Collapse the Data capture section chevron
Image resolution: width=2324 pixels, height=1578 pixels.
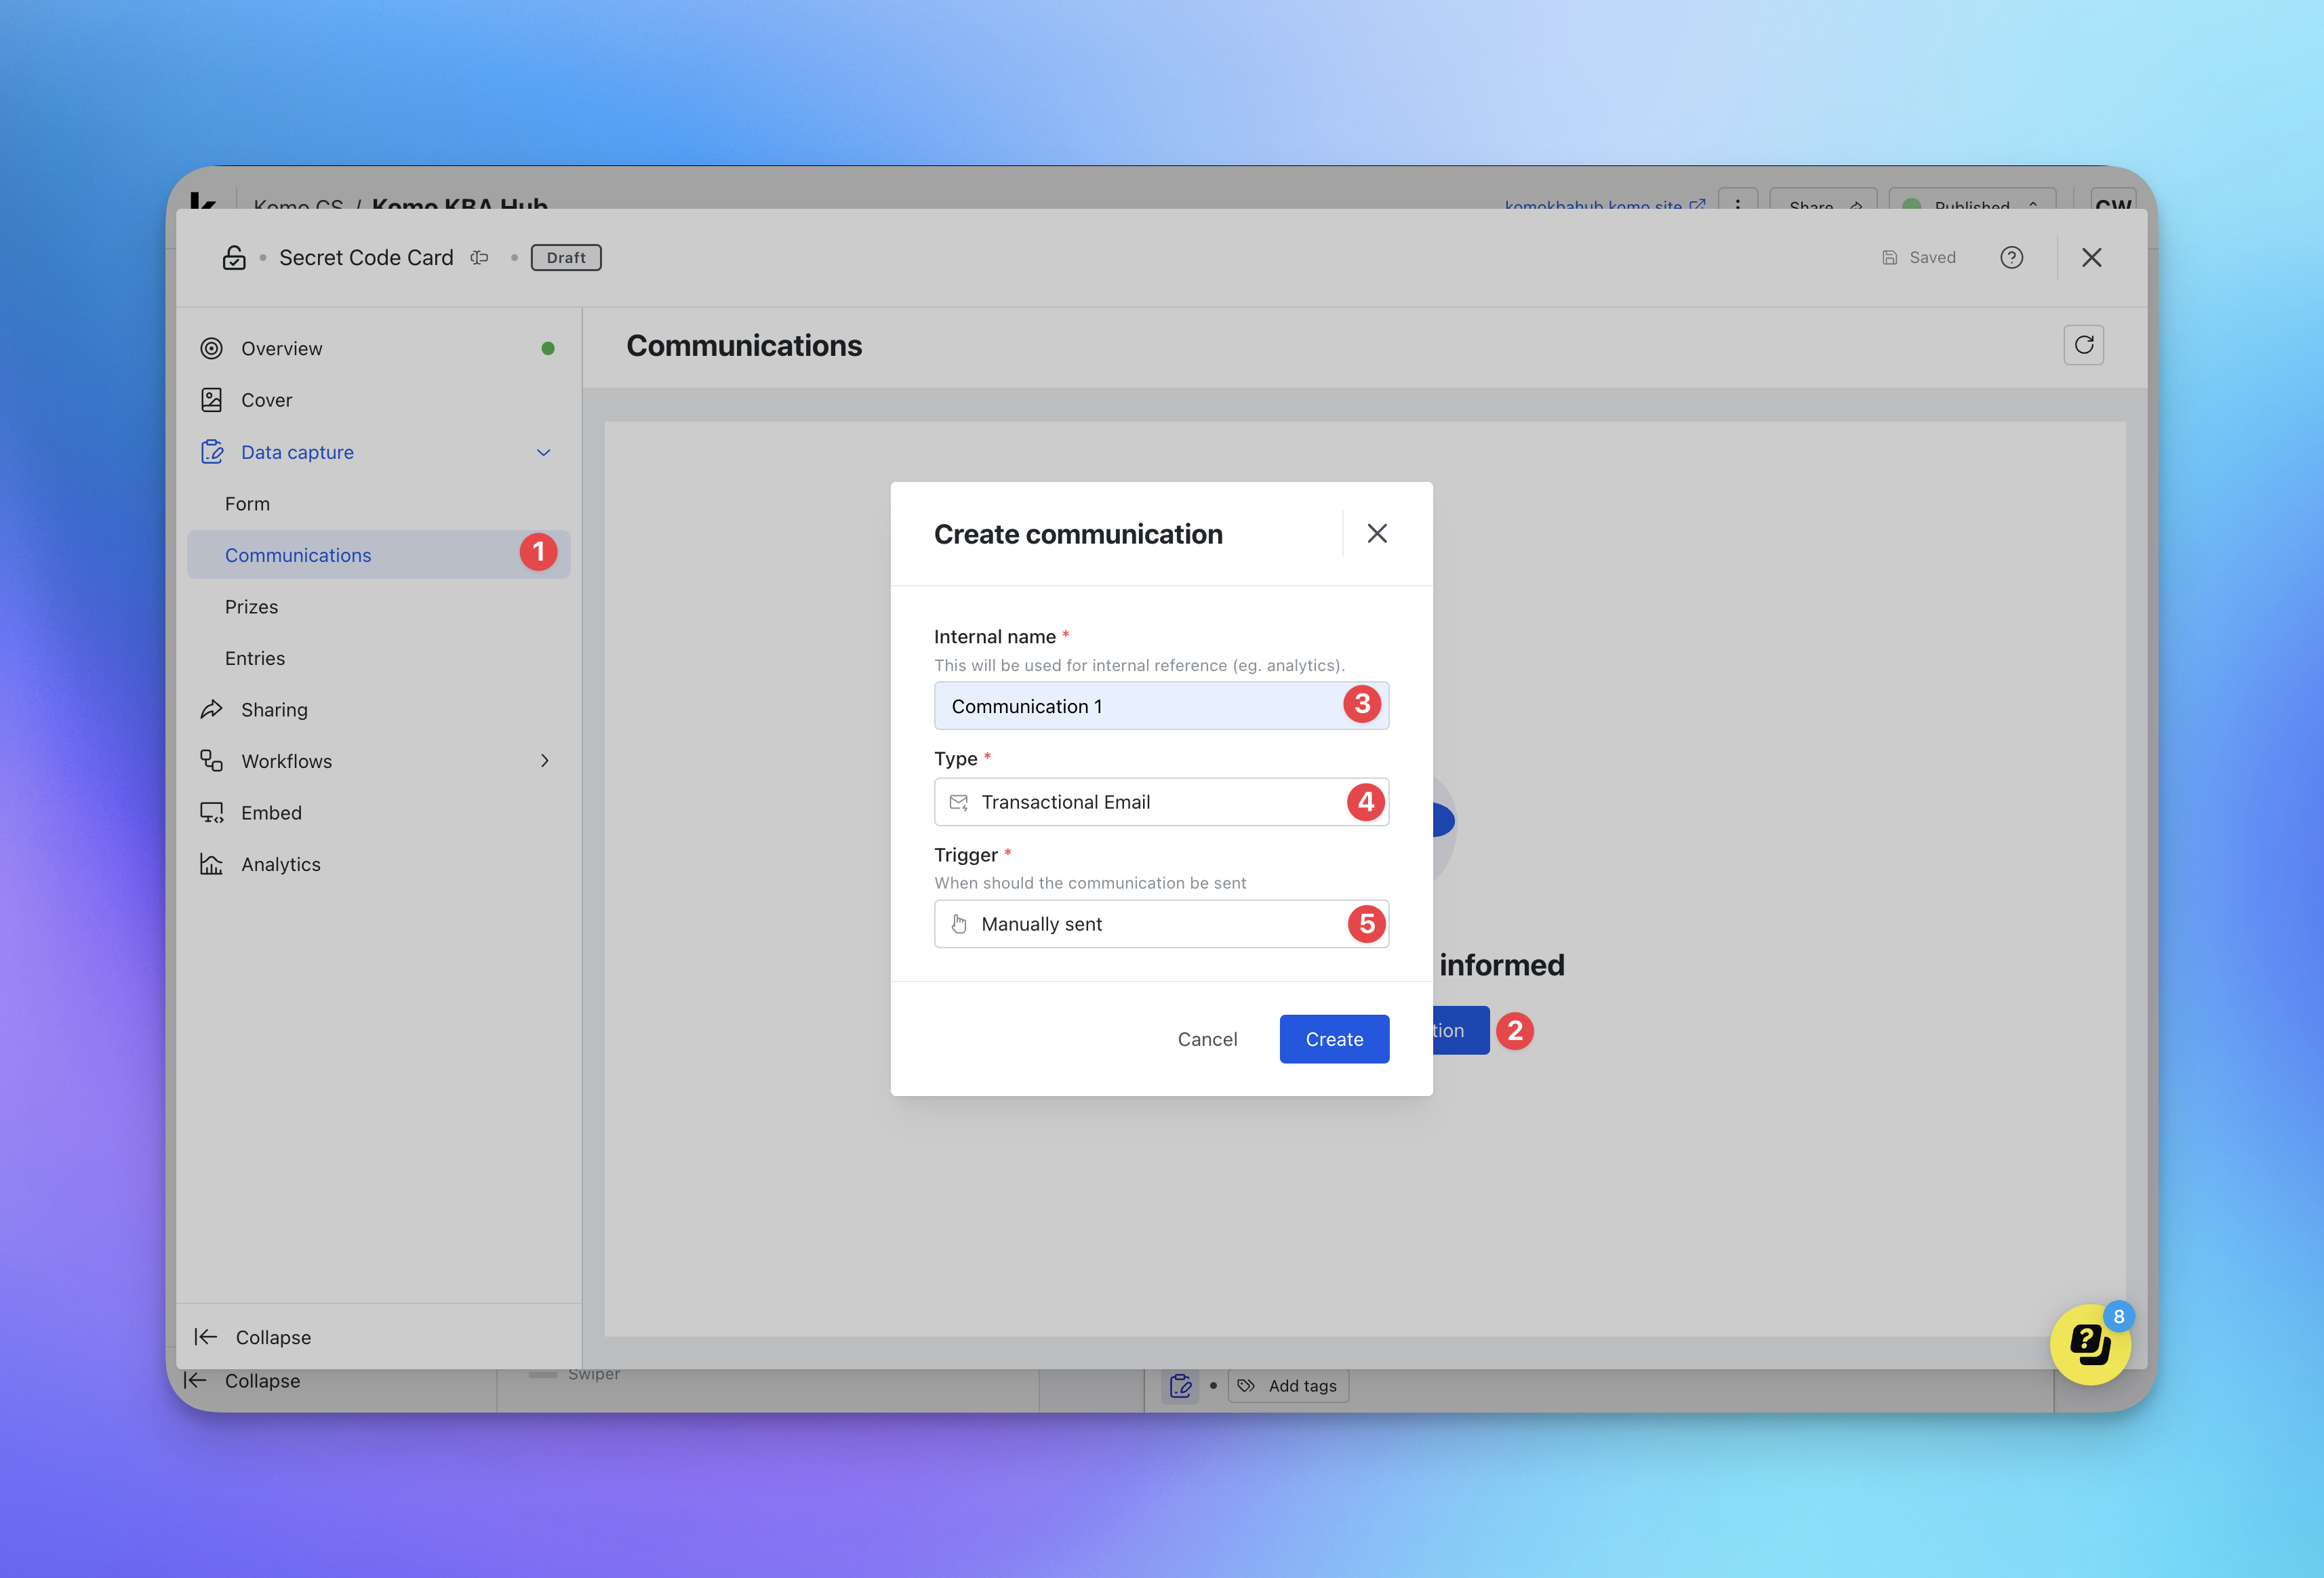pyautogui.click(x=544, y=452)
